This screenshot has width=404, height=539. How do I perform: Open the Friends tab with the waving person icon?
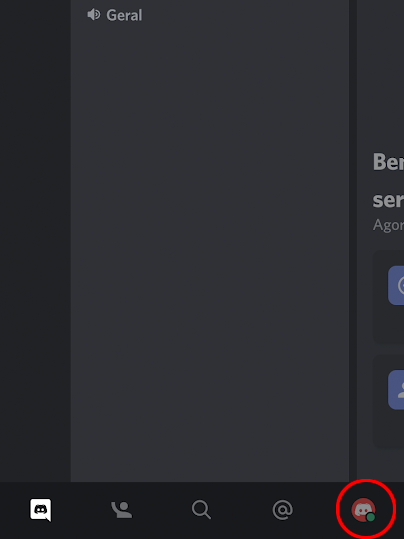tap(121, 510)
